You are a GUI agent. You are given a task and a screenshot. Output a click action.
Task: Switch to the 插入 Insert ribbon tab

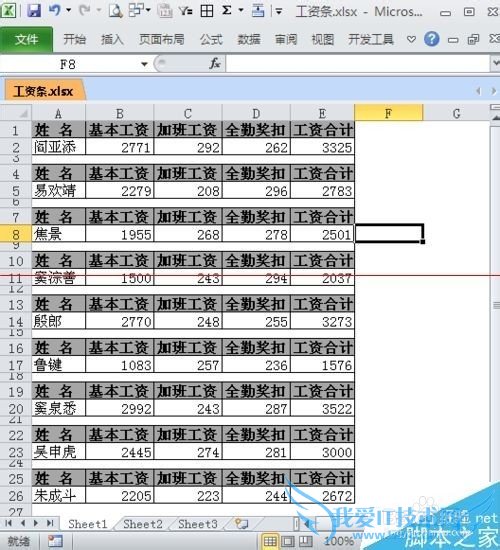coord(112,39)
